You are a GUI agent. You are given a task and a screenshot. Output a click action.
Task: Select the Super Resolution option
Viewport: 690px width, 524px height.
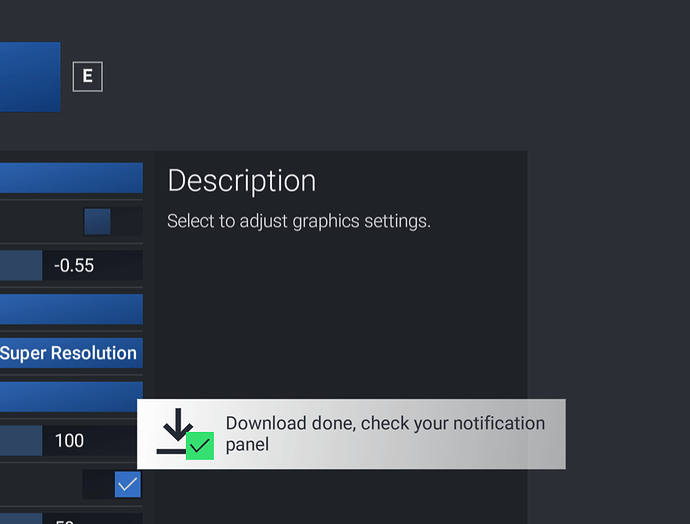pyautogui.click(x=71, y=353)
